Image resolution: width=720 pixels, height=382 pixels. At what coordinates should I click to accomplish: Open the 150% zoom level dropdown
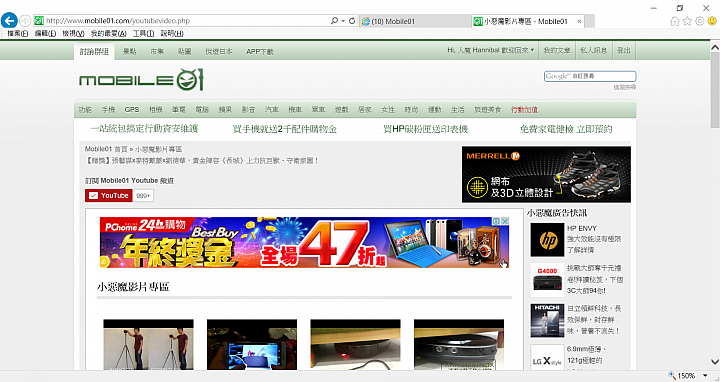tap(705, 376)
